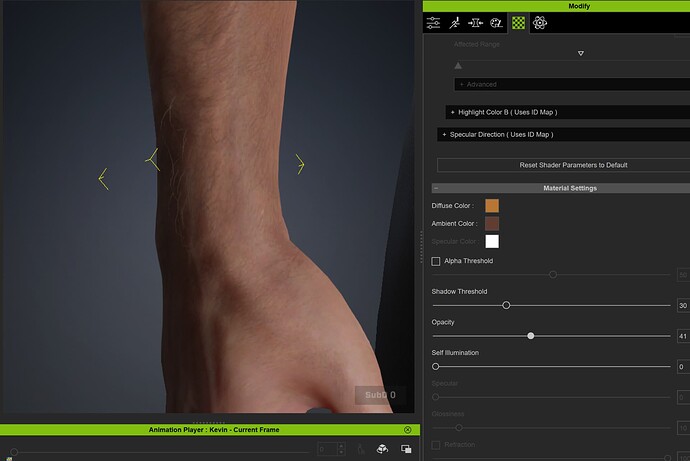Click the Ambient Color label

[454, 223]
